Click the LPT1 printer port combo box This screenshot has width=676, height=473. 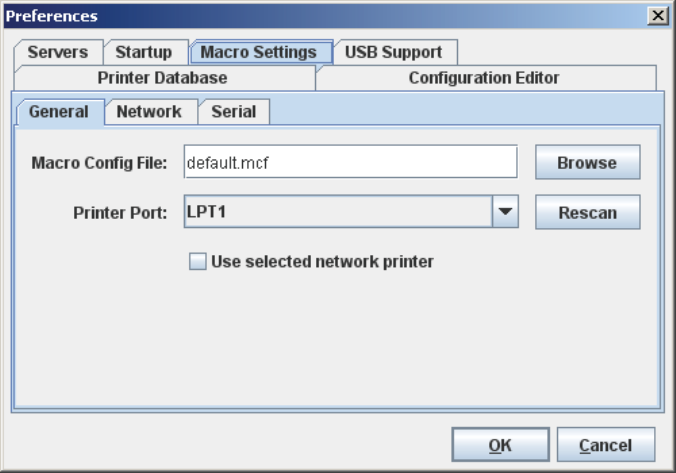[x=337, y=212]
